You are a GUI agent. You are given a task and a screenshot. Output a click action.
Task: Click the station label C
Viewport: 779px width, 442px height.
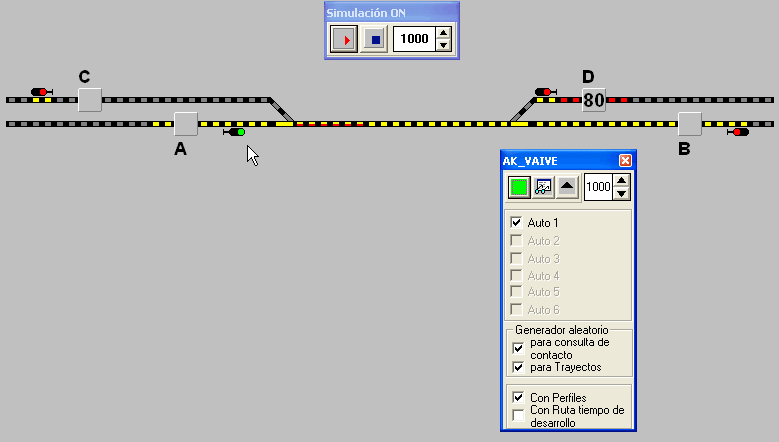click(84, 76)
